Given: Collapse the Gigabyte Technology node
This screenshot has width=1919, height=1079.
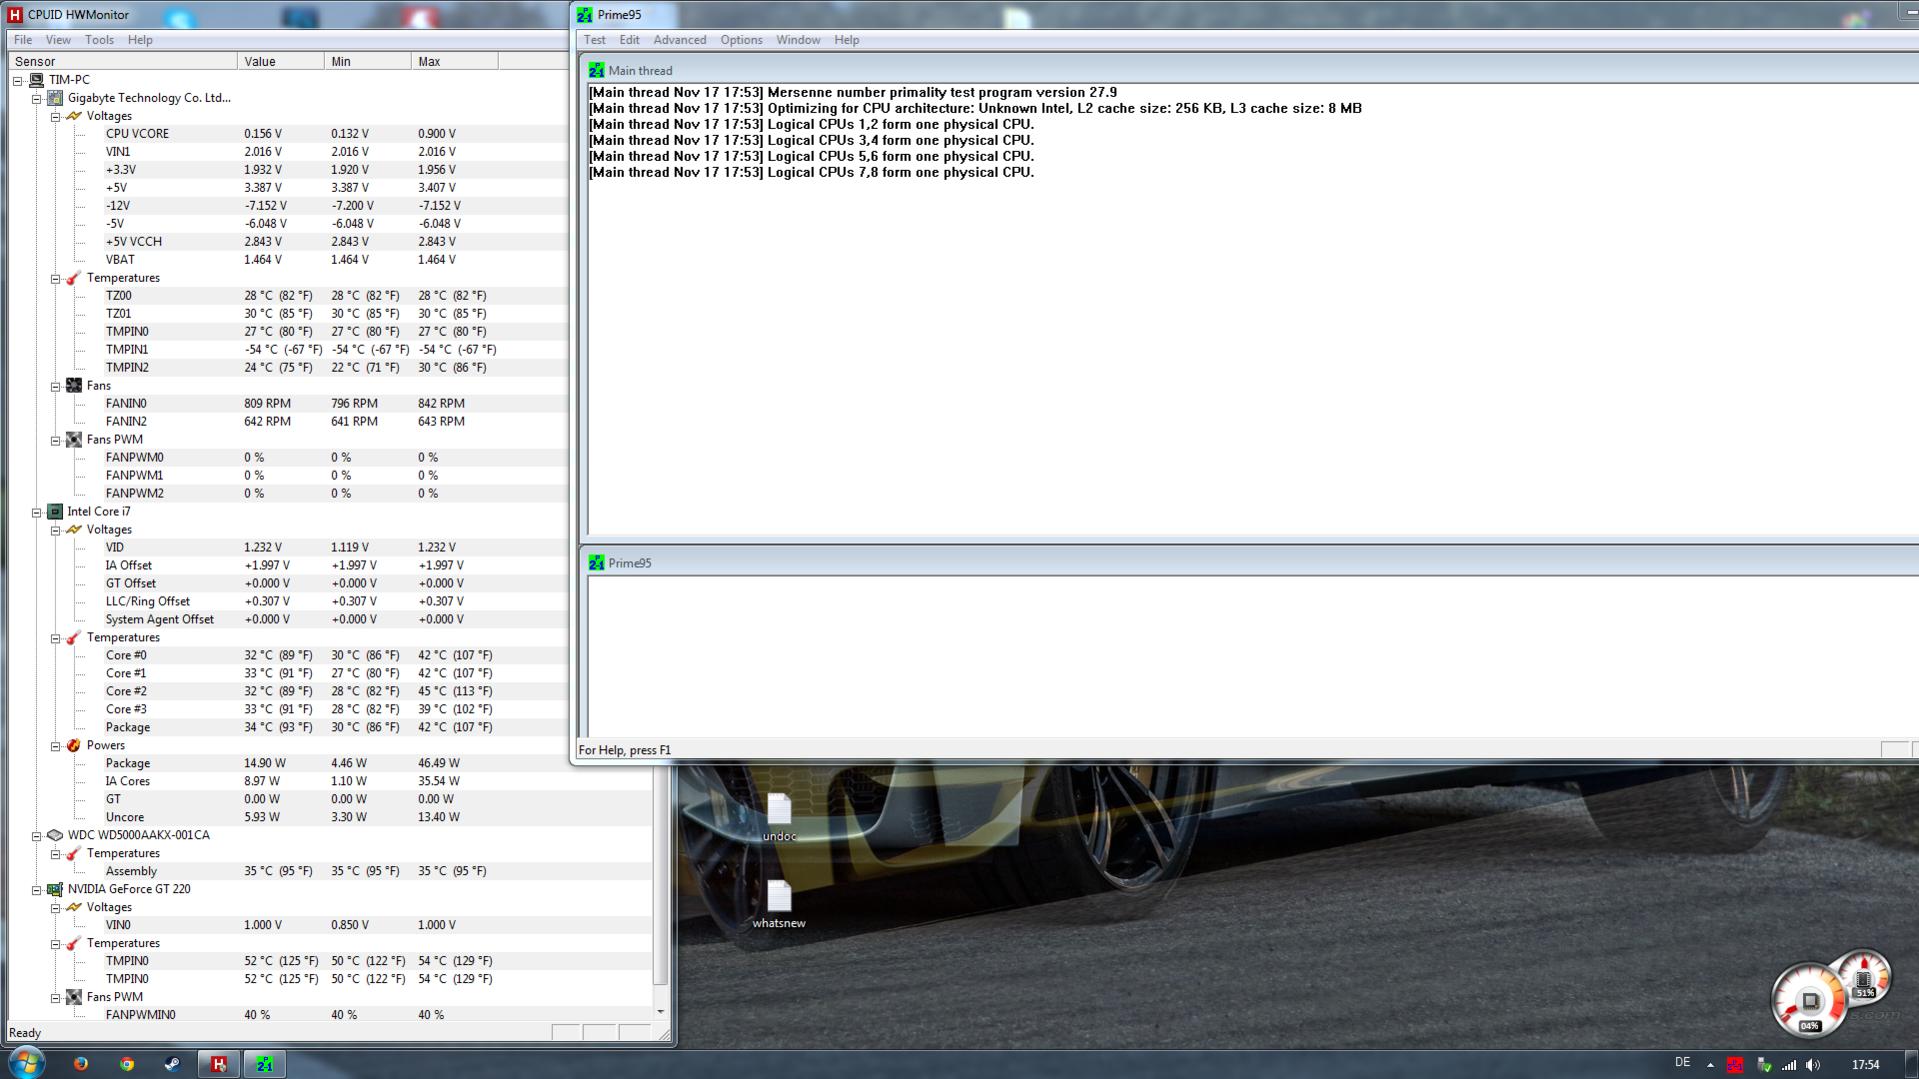Looking at the screenshot, I should [37, 99].
